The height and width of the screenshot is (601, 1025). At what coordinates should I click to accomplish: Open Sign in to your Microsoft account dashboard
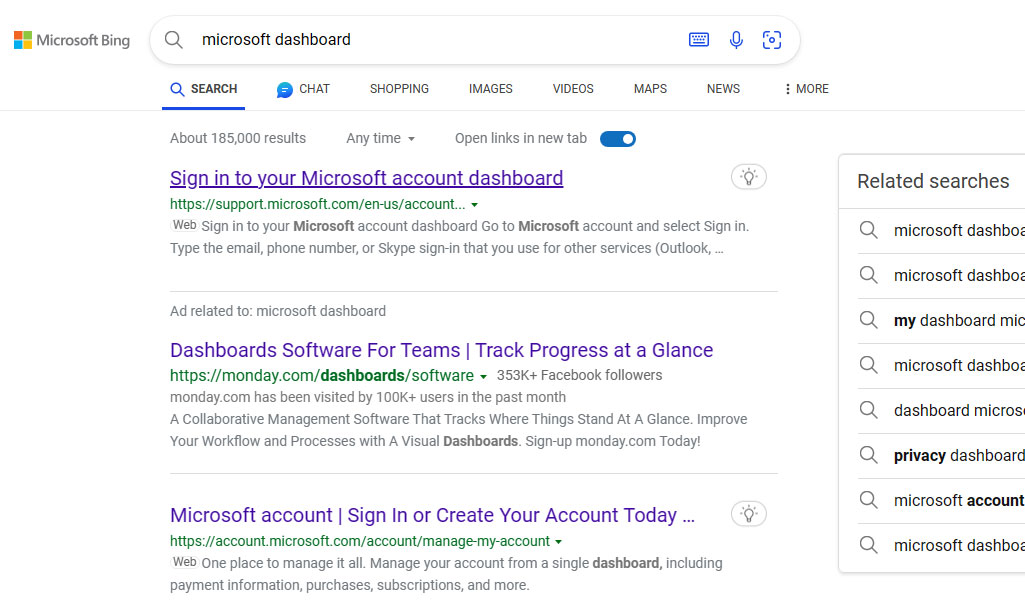[367, 178]
